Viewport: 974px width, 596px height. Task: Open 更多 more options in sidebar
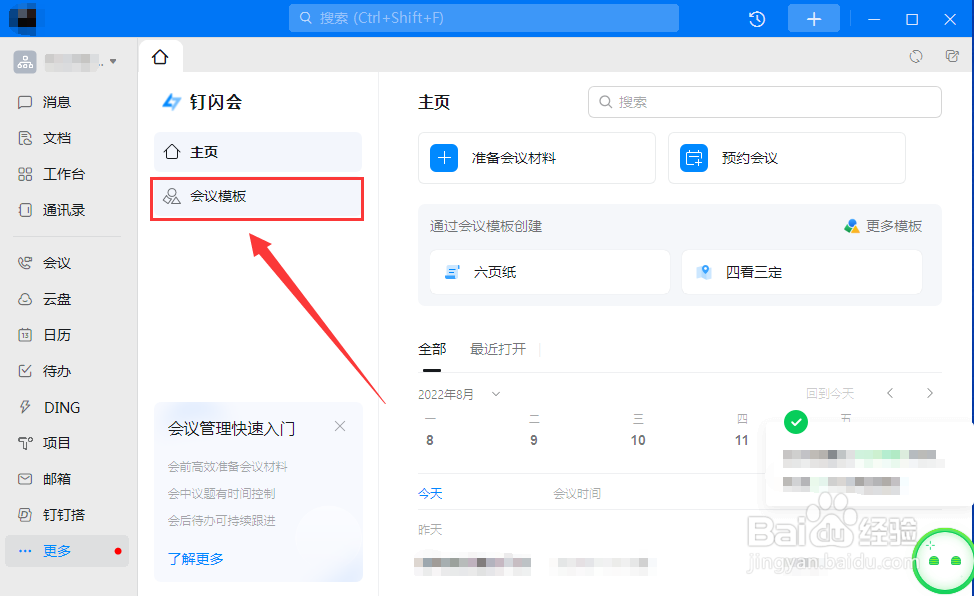[67, 551]
